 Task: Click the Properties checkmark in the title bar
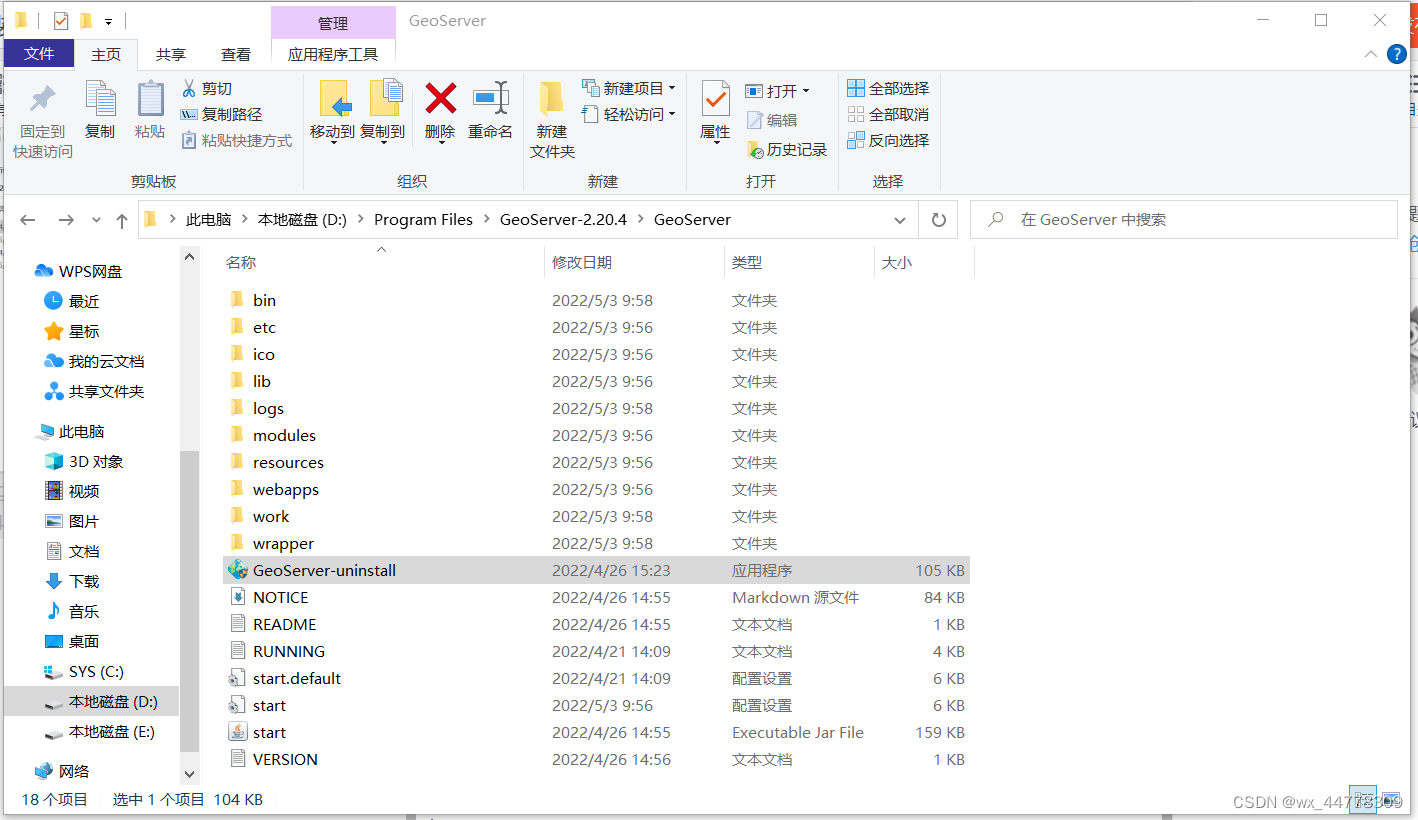pyautogui.click(x=61, y=20)
